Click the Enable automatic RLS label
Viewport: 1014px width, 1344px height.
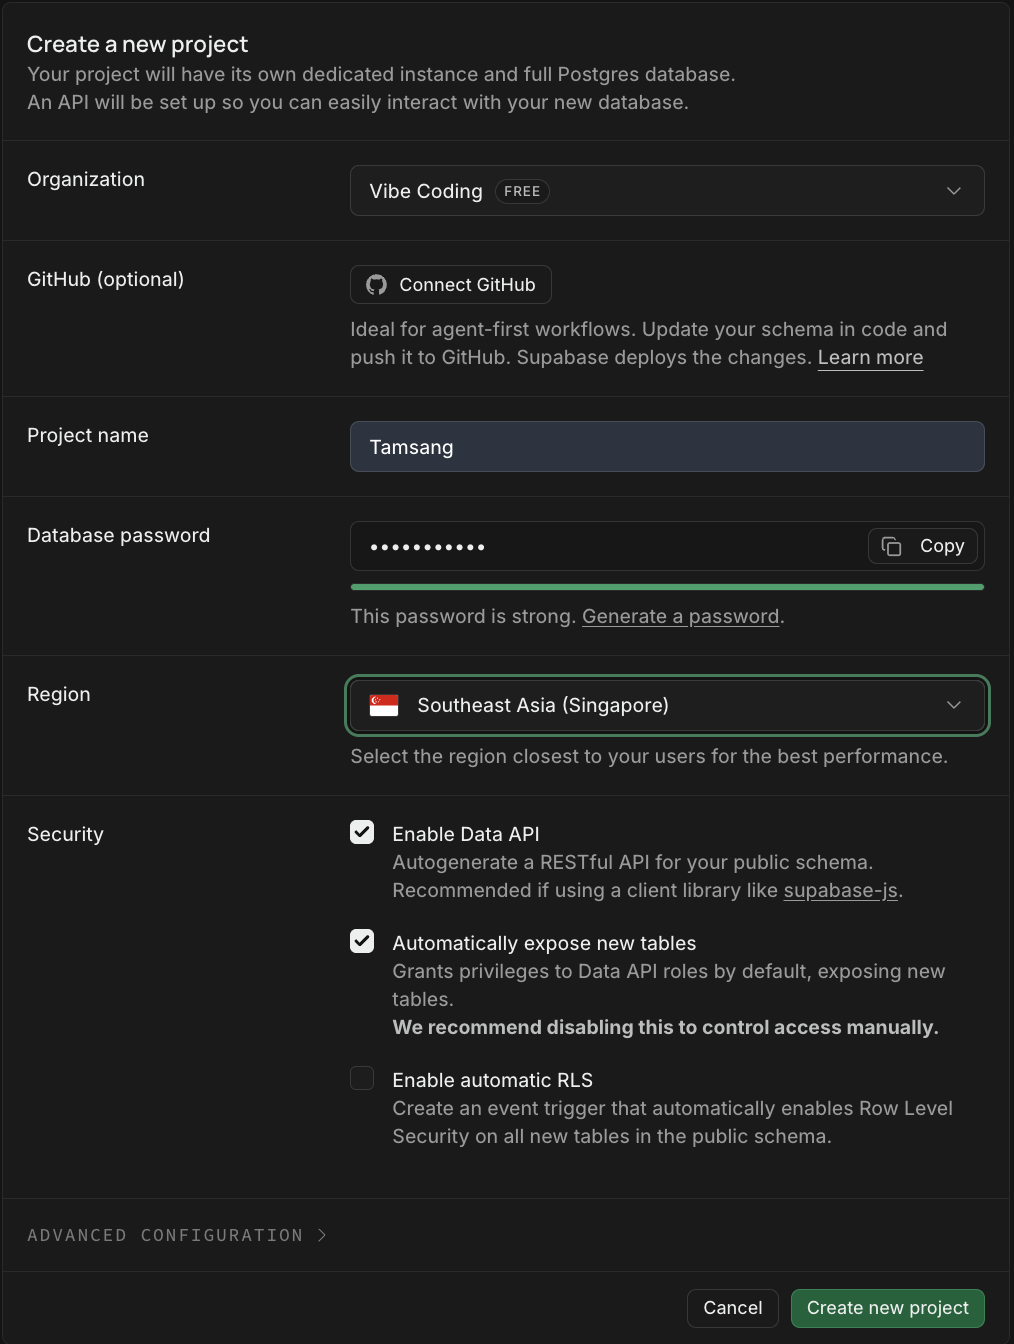(x=492, y=1080)
